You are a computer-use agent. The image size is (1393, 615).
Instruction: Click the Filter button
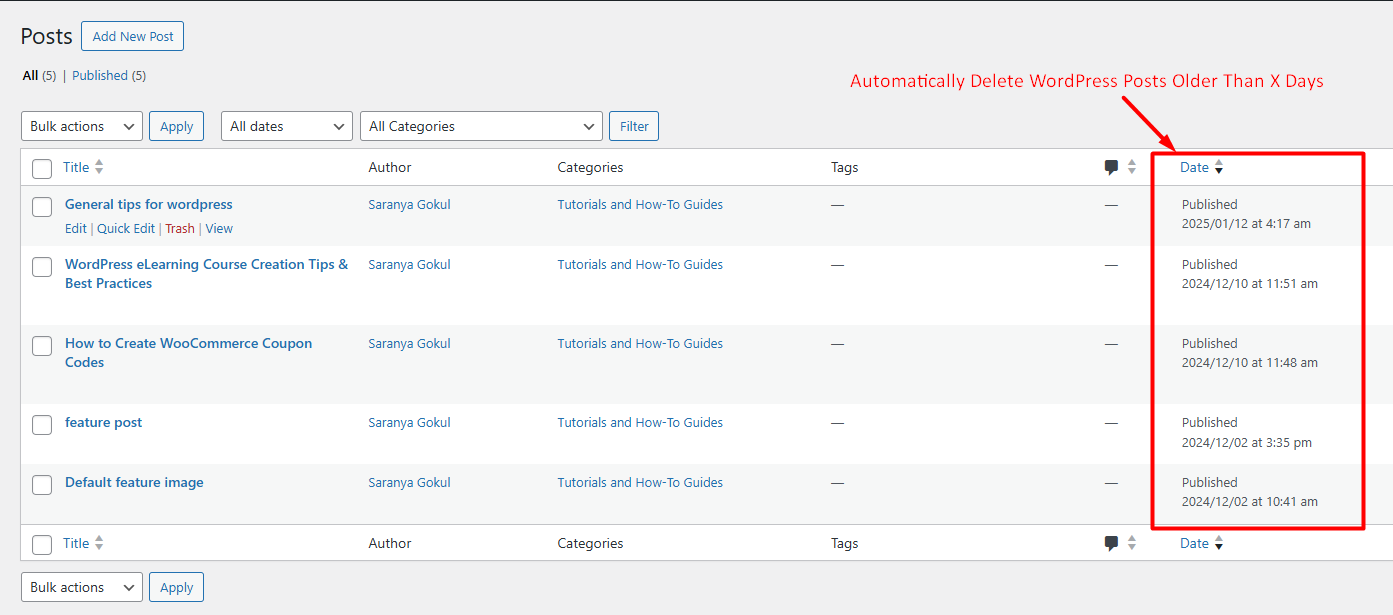tap(634, 126)
